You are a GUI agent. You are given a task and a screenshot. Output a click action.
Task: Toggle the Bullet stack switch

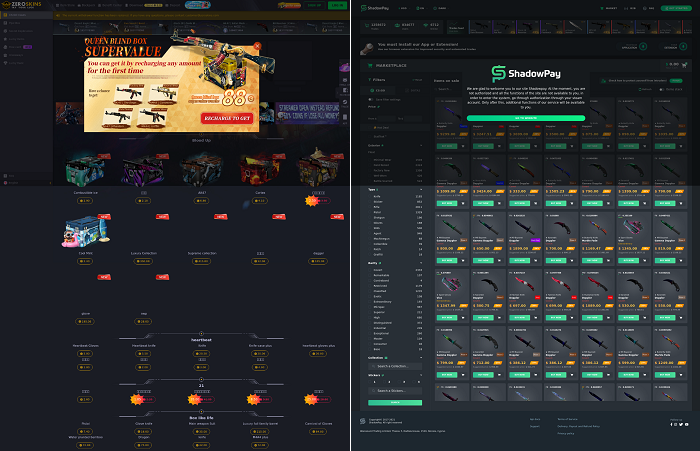[x=662, y=89]
